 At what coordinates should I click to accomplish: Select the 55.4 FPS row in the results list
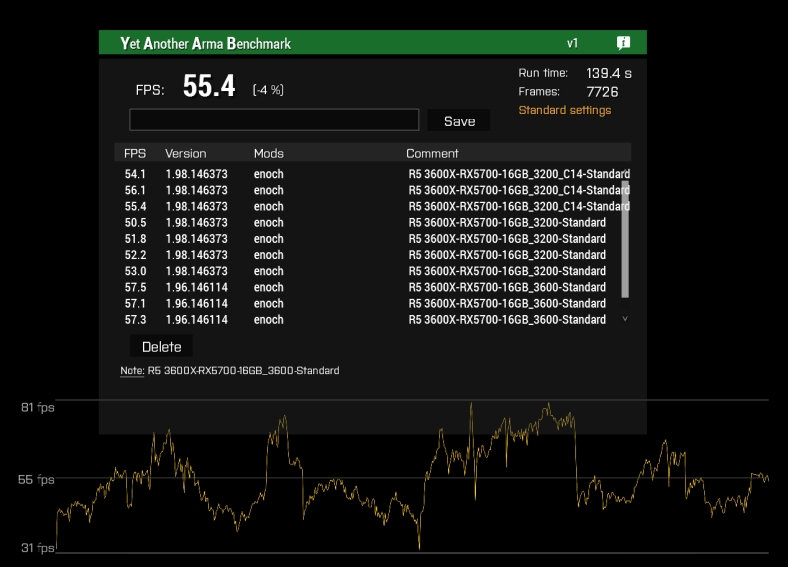coord(372,206)
